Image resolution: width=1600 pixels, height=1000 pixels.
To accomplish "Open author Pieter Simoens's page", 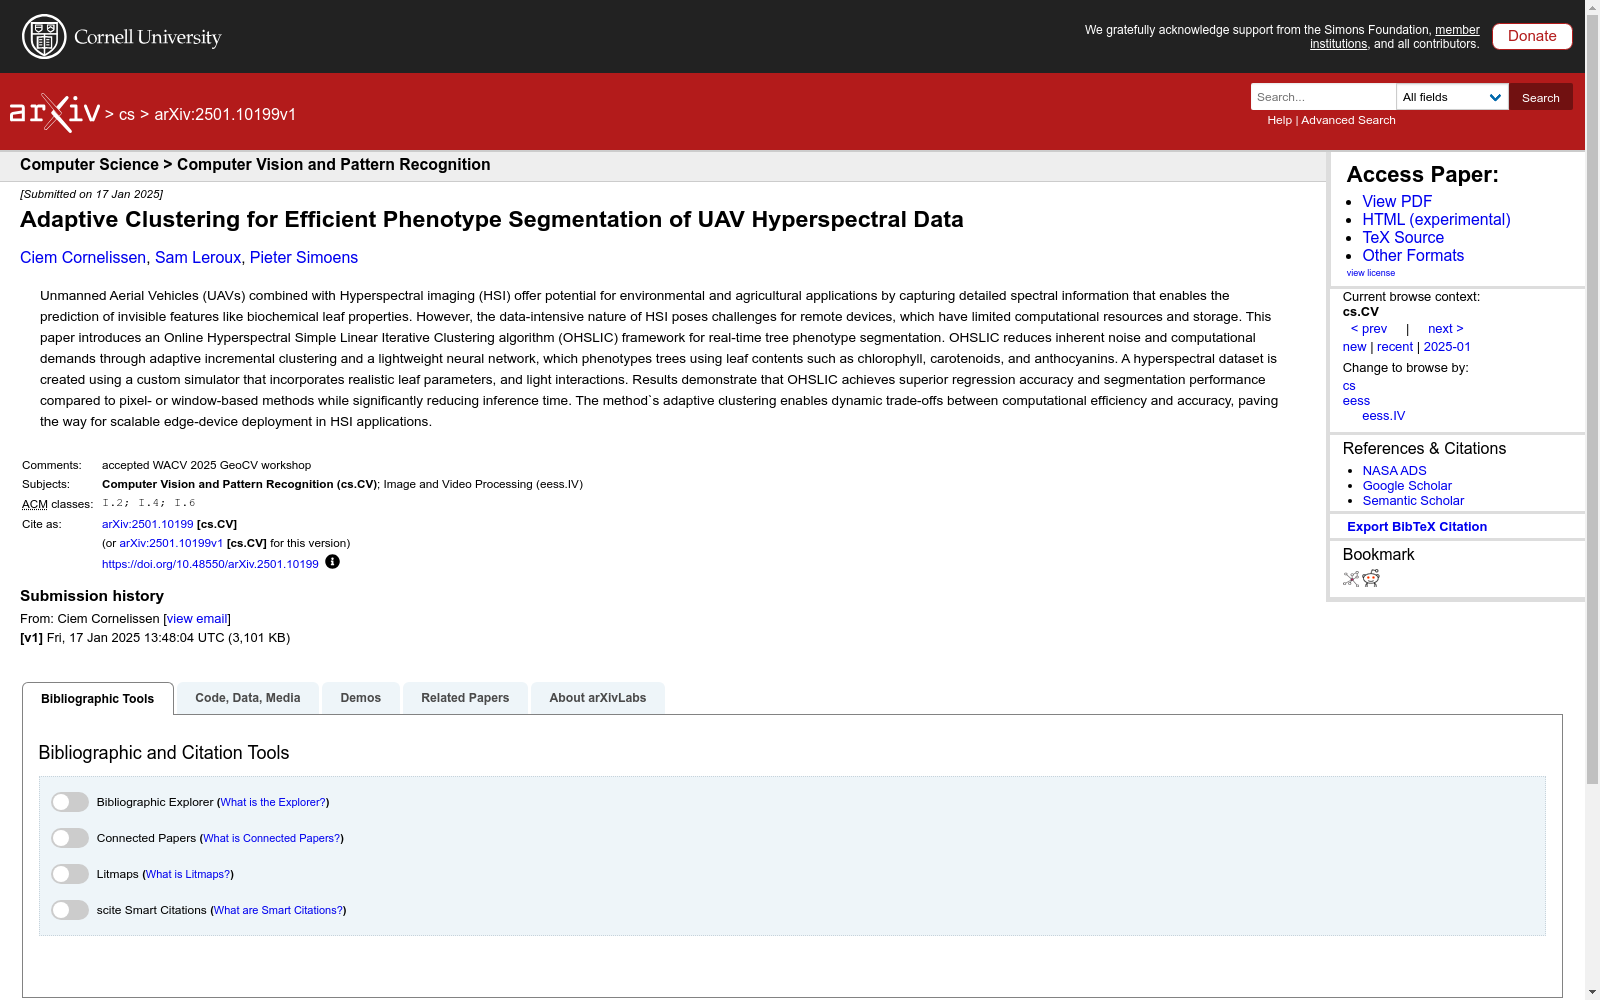I will 304,257.
